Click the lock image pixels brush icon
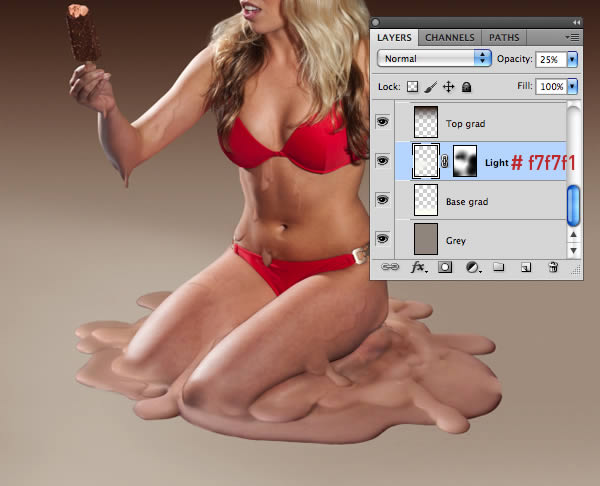The height and width of the screenshot is (486, 600). [x=430, y=87]
